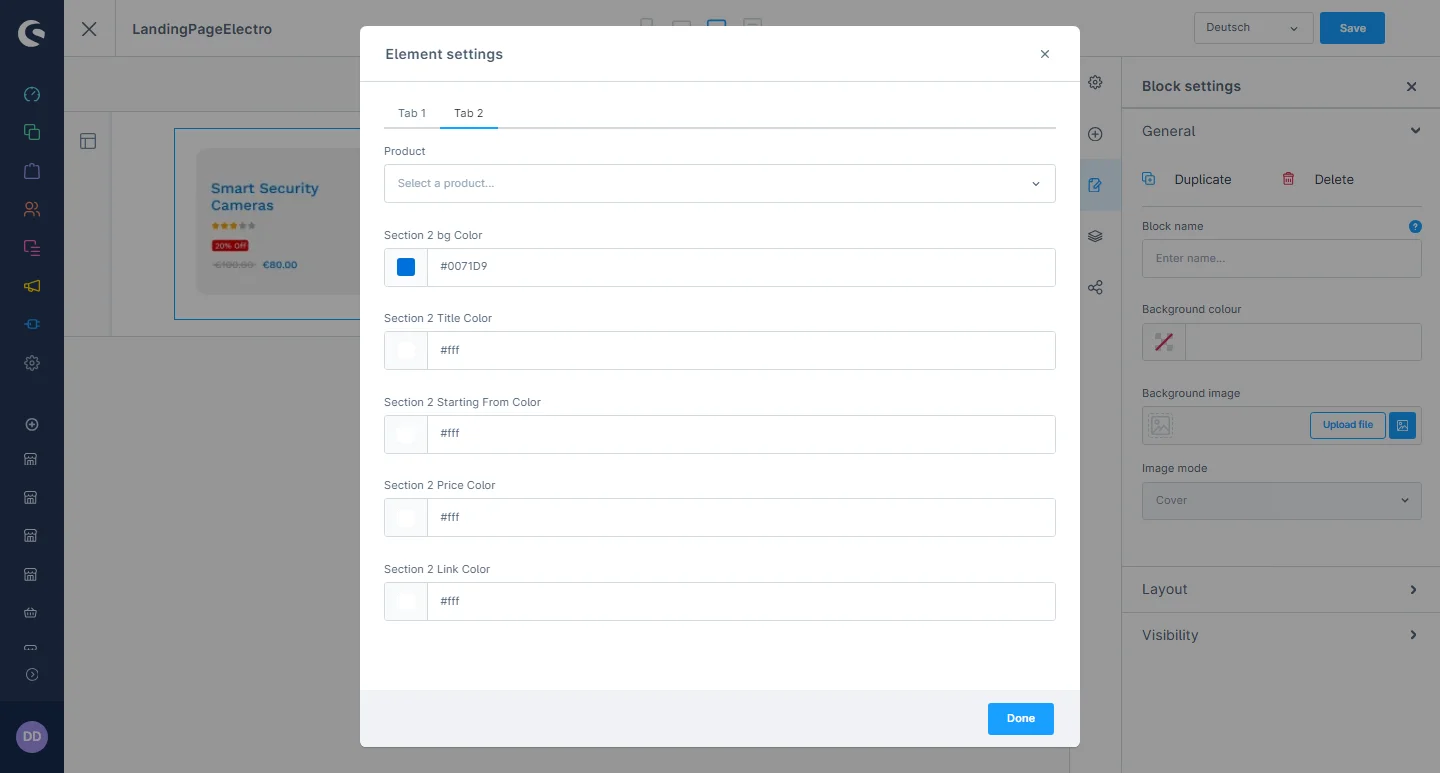Click the Block name input field

(x=1280, y=258)
